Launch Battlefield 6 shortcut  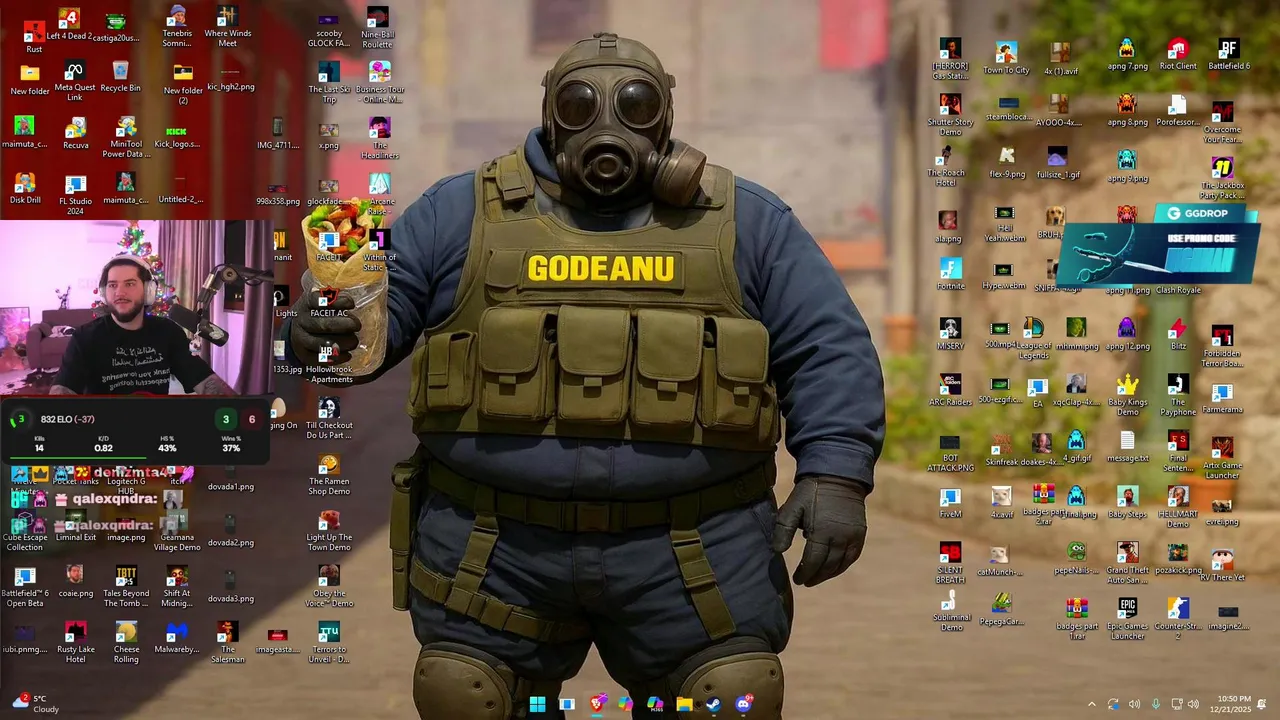click(1229, 54)
